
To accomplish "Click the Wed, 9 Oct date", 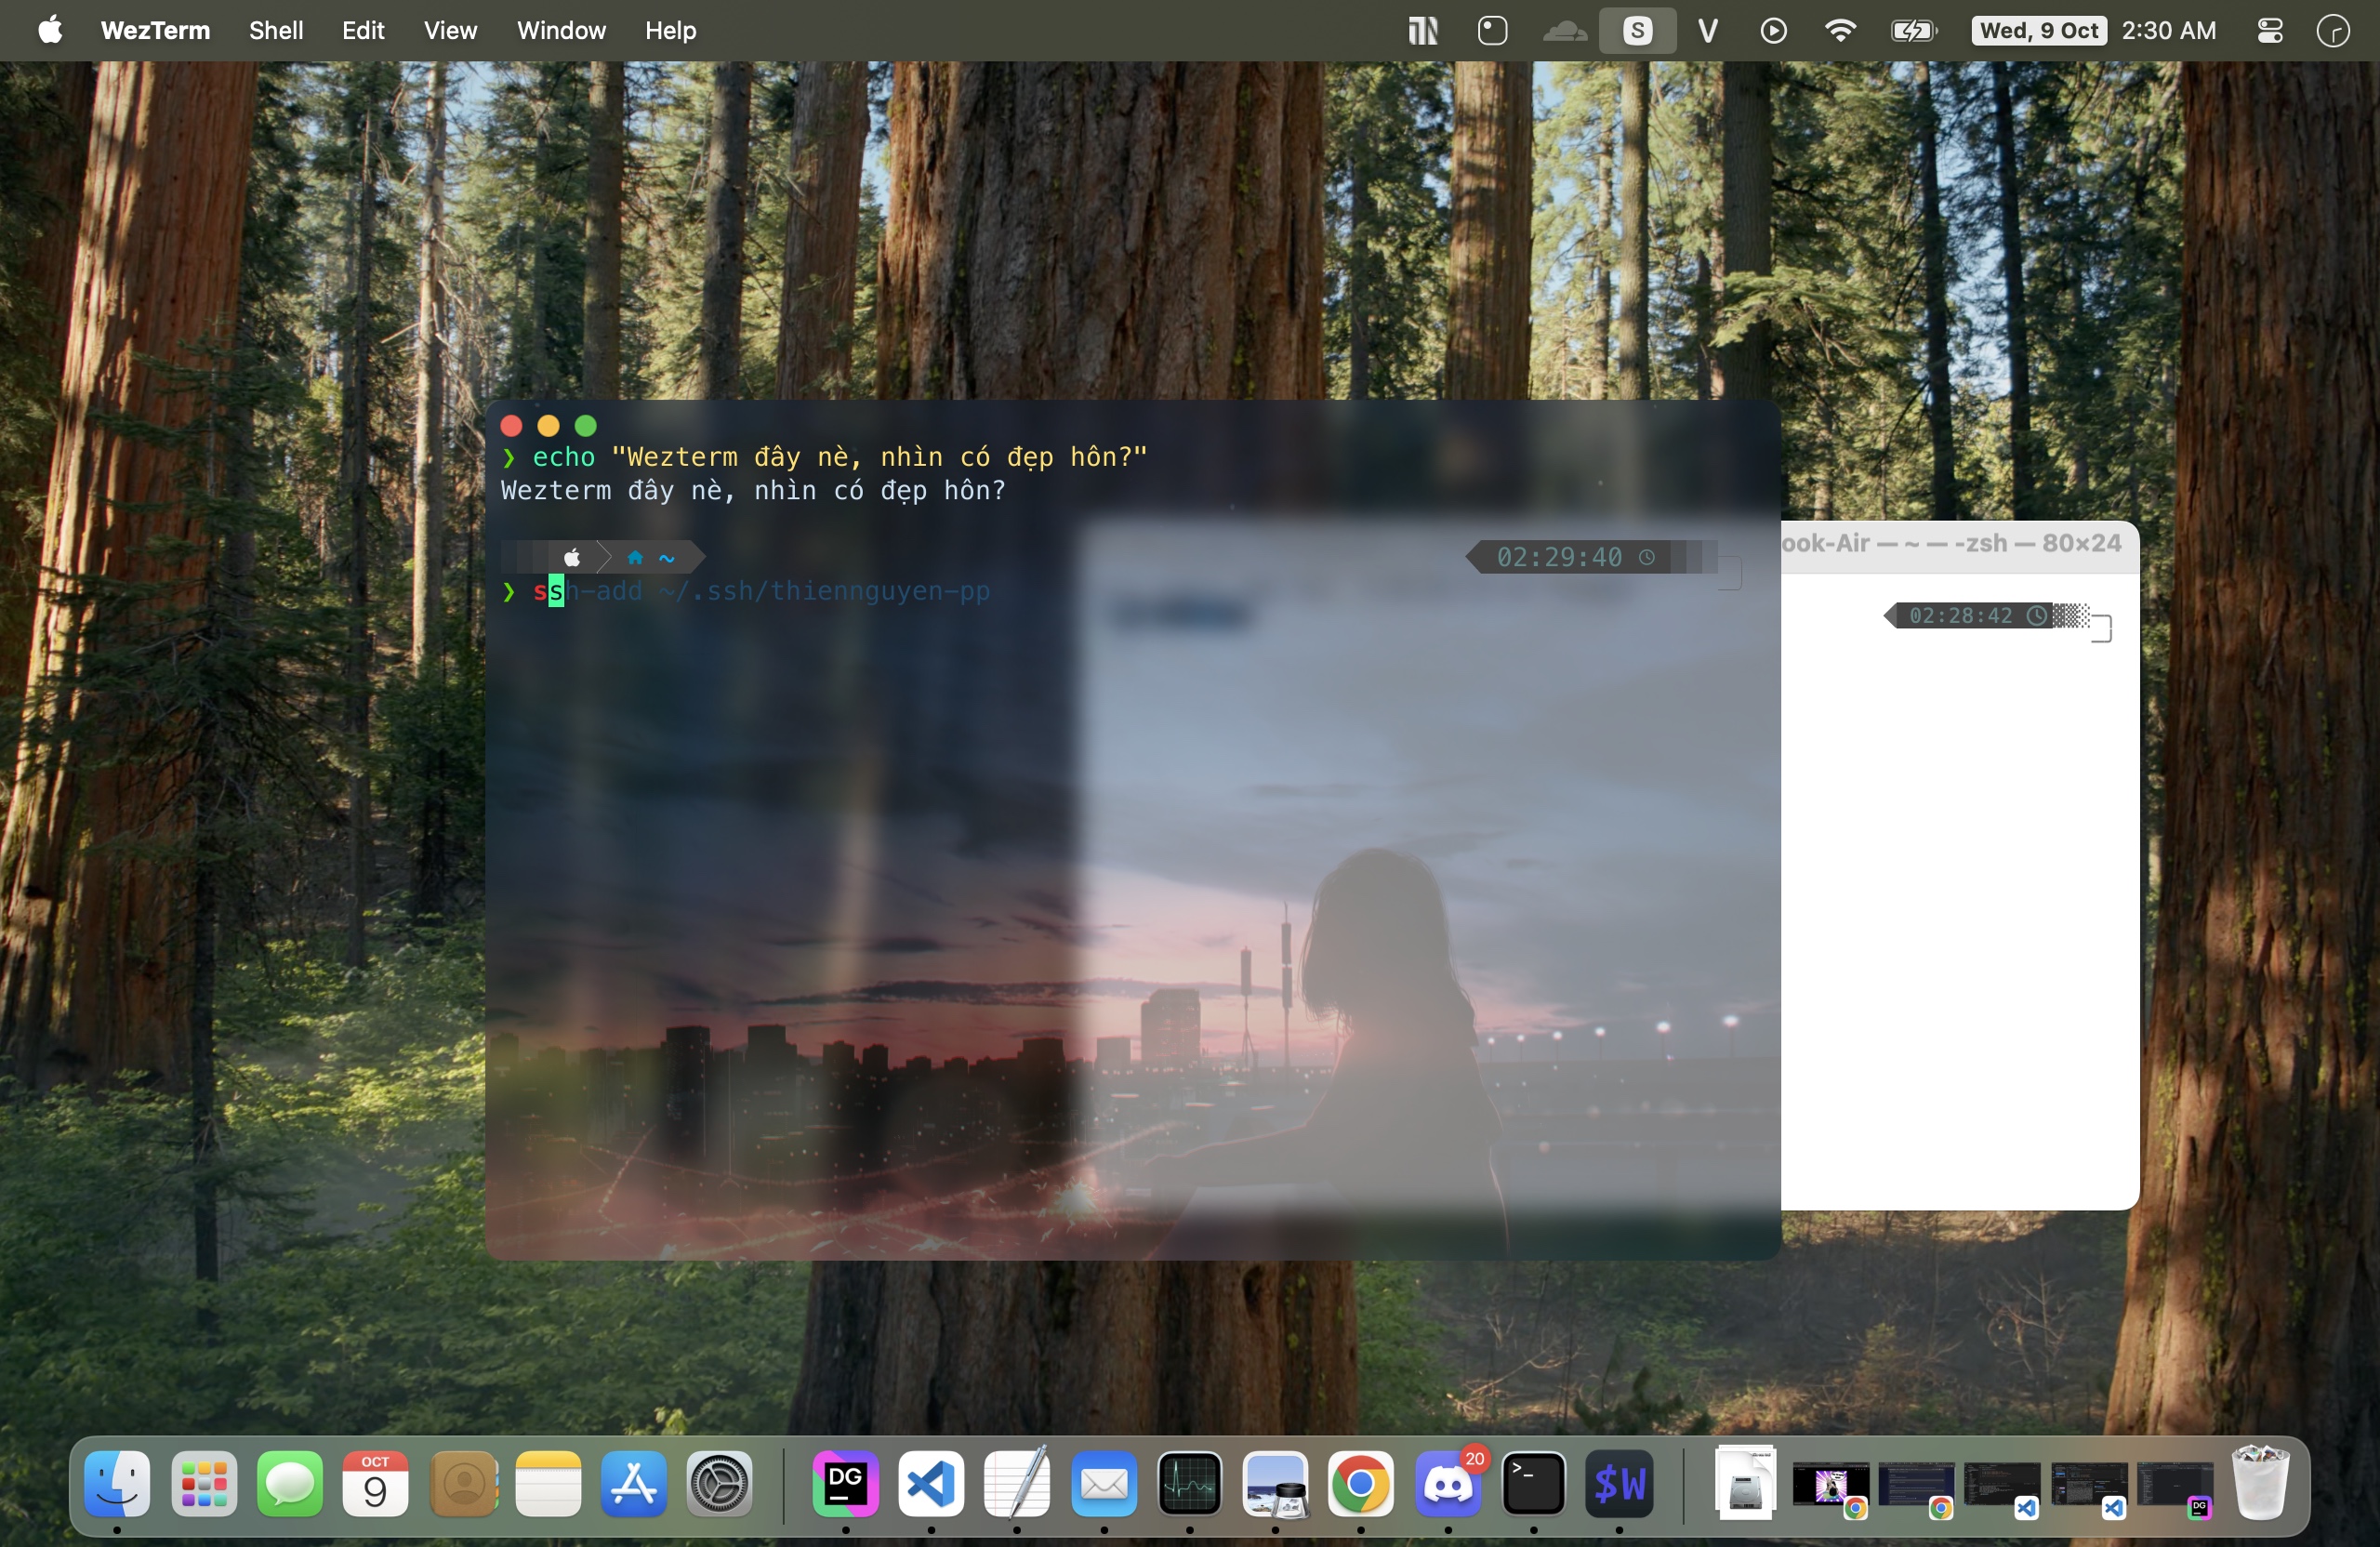I will [2039, 30].
